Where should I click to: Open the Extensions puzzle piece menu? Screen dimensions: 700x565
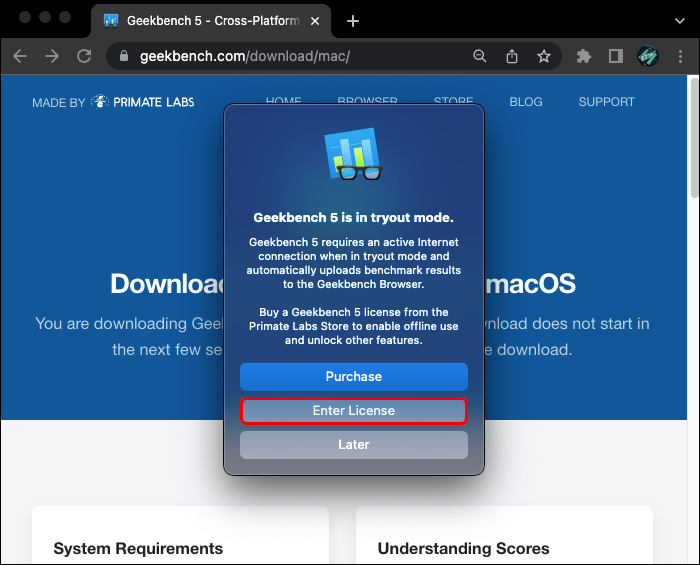583,56
